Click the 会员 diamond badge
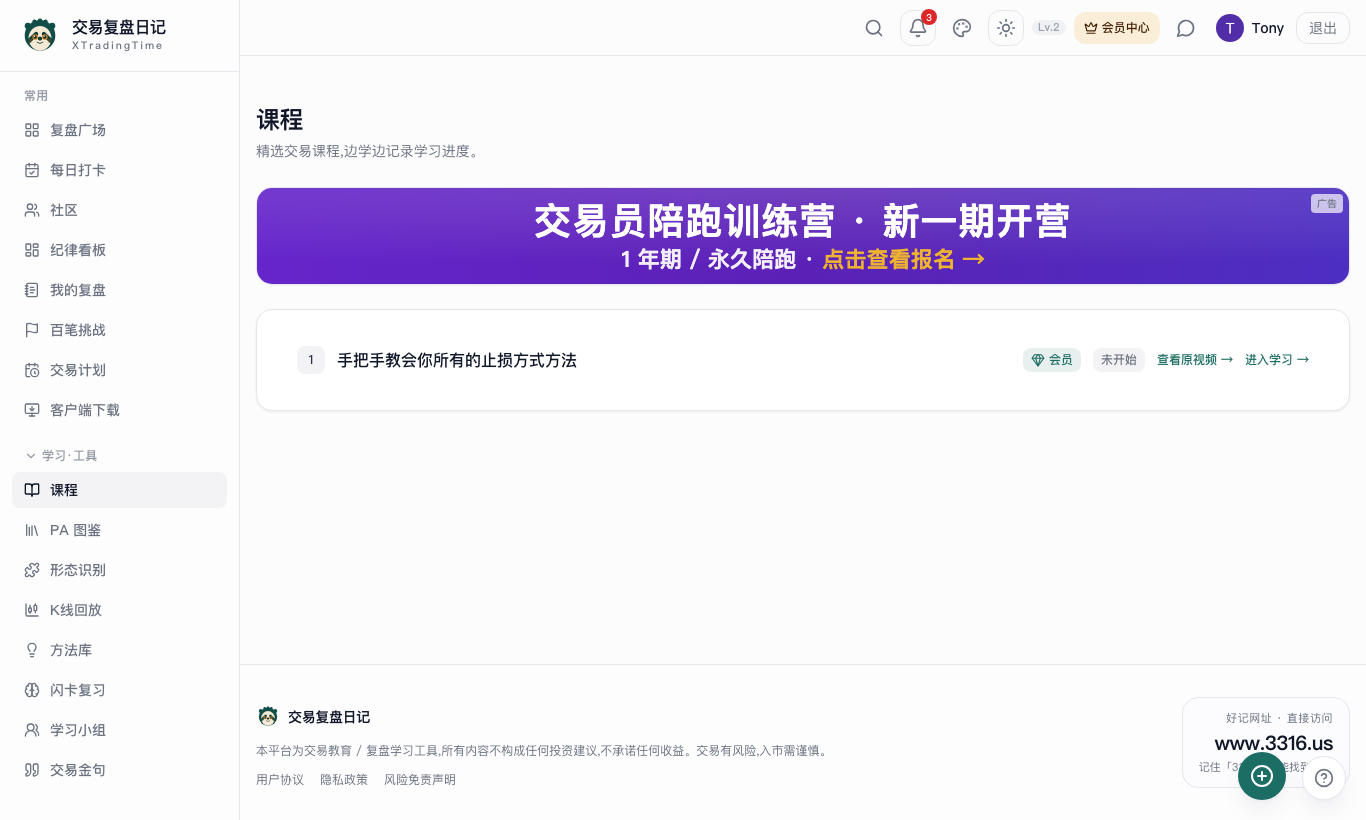1366x820 pixels. click(1052, 360)
